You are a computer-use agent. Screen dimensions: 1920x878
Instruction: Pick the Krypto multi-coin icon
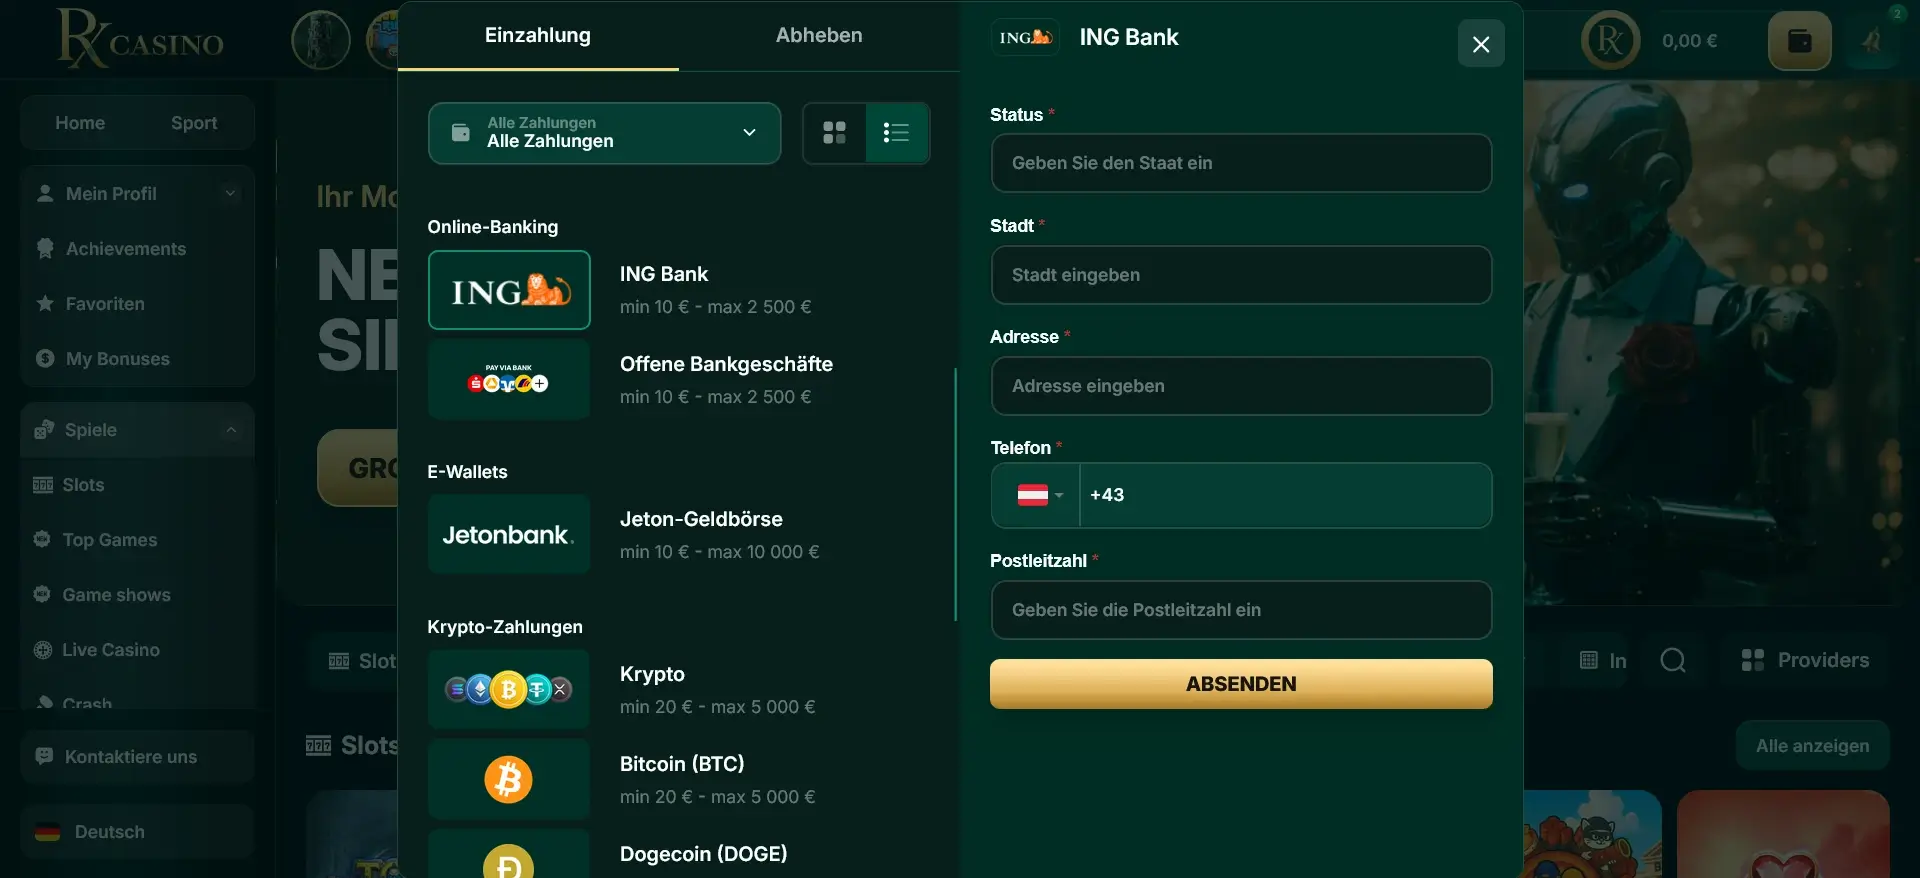pyautogui.click(x=509, y=690)
